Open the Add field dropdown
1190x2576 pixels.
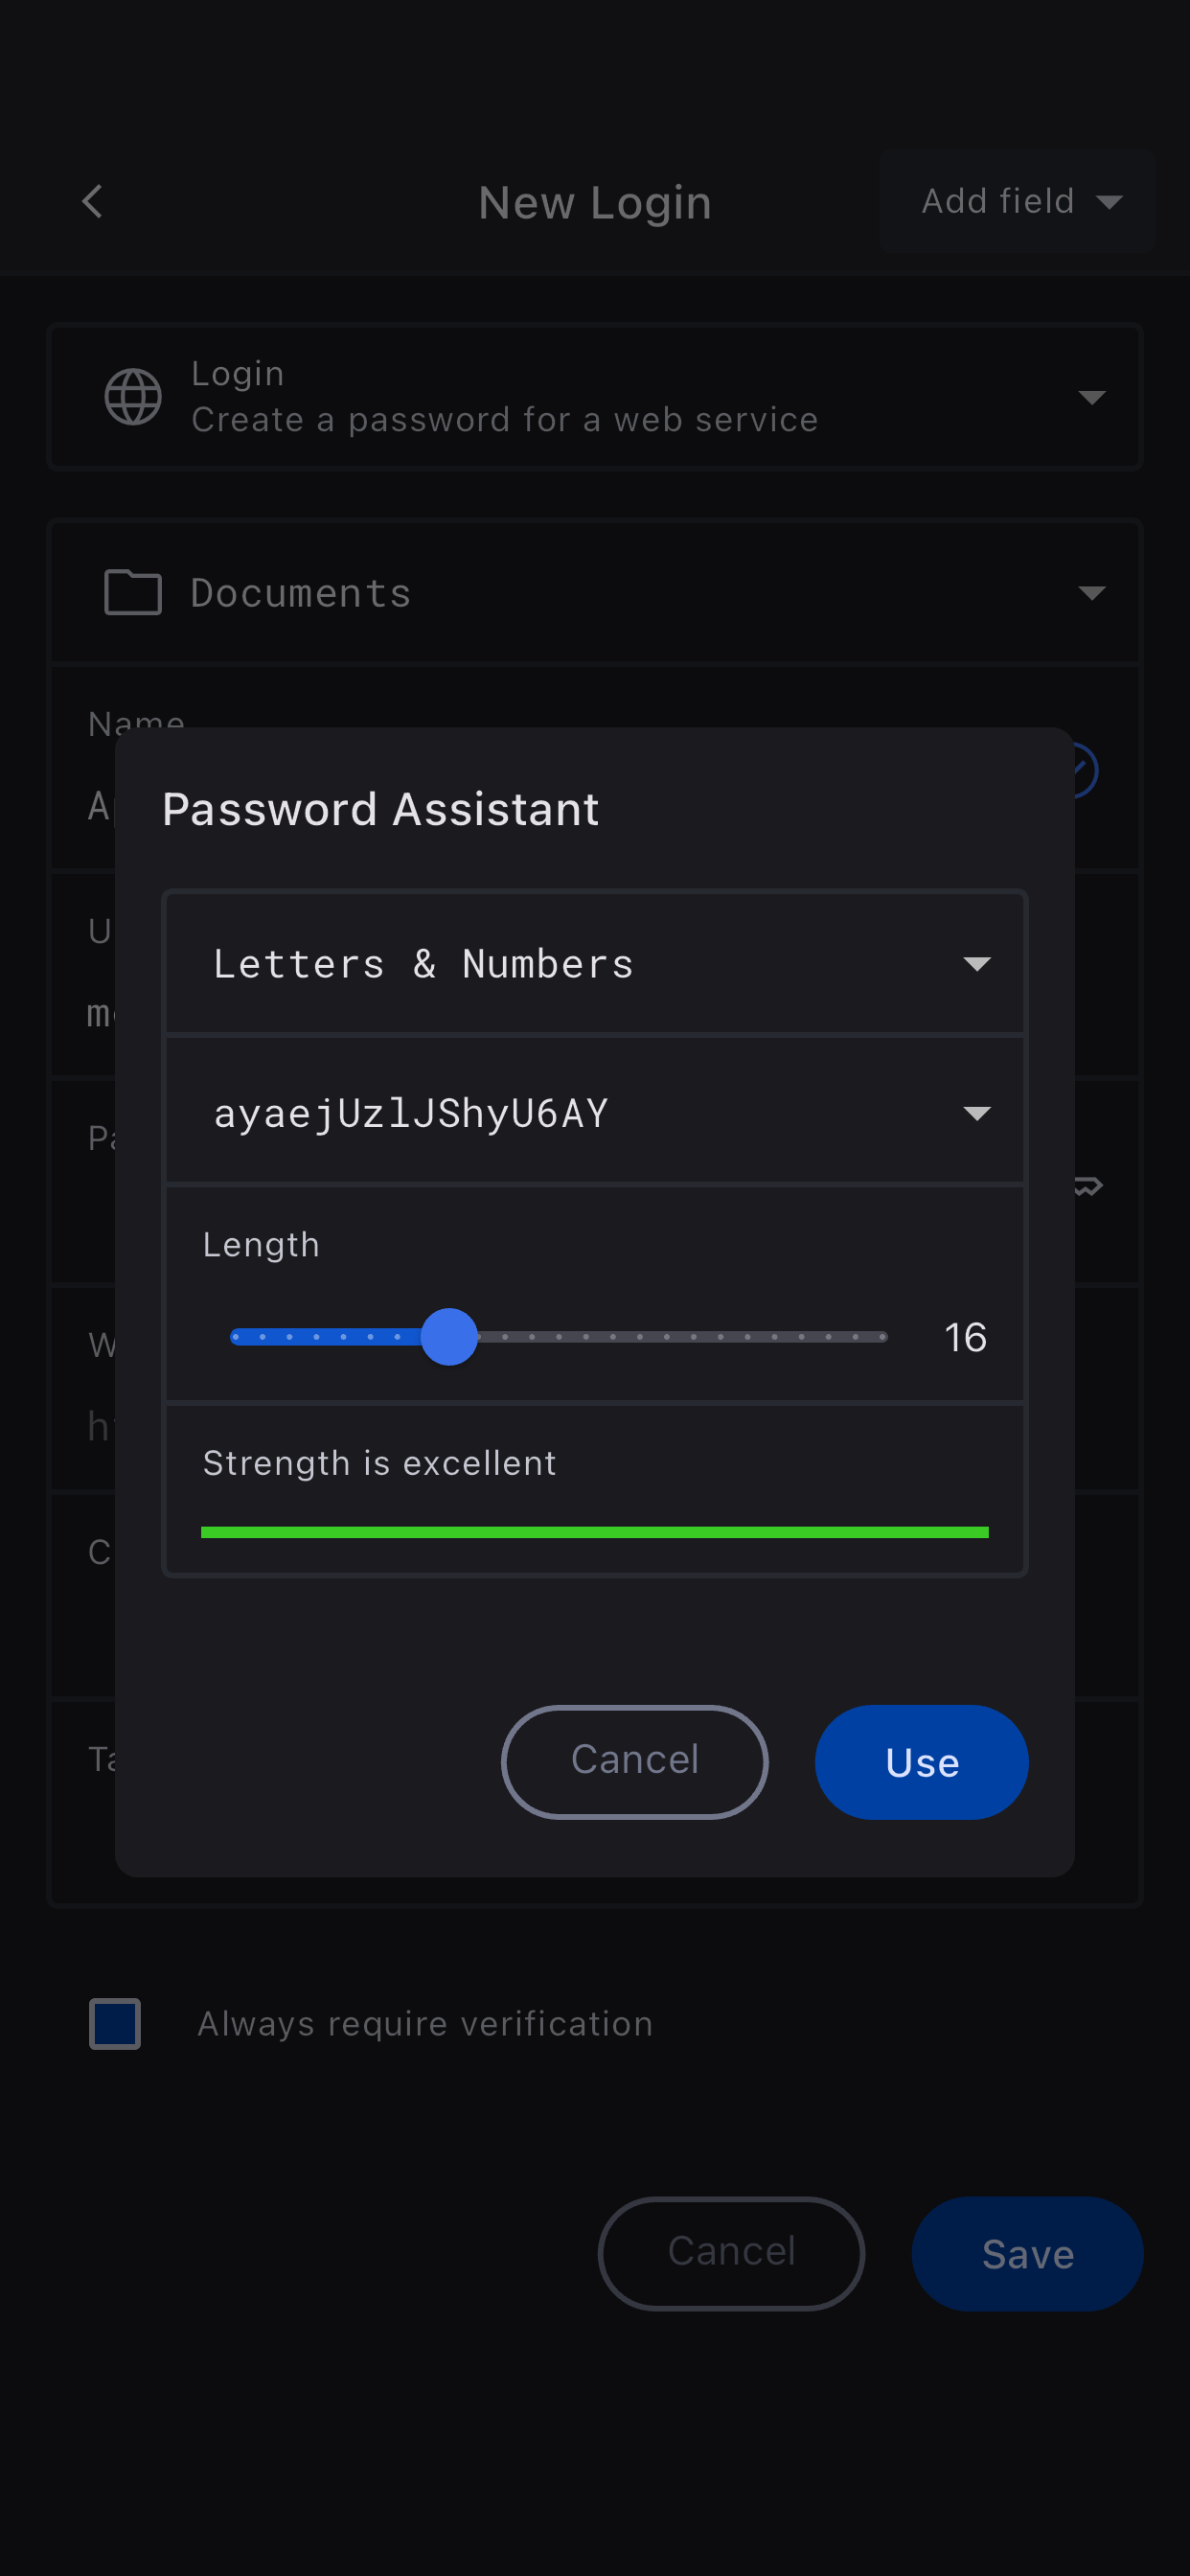coord(1017,201)
